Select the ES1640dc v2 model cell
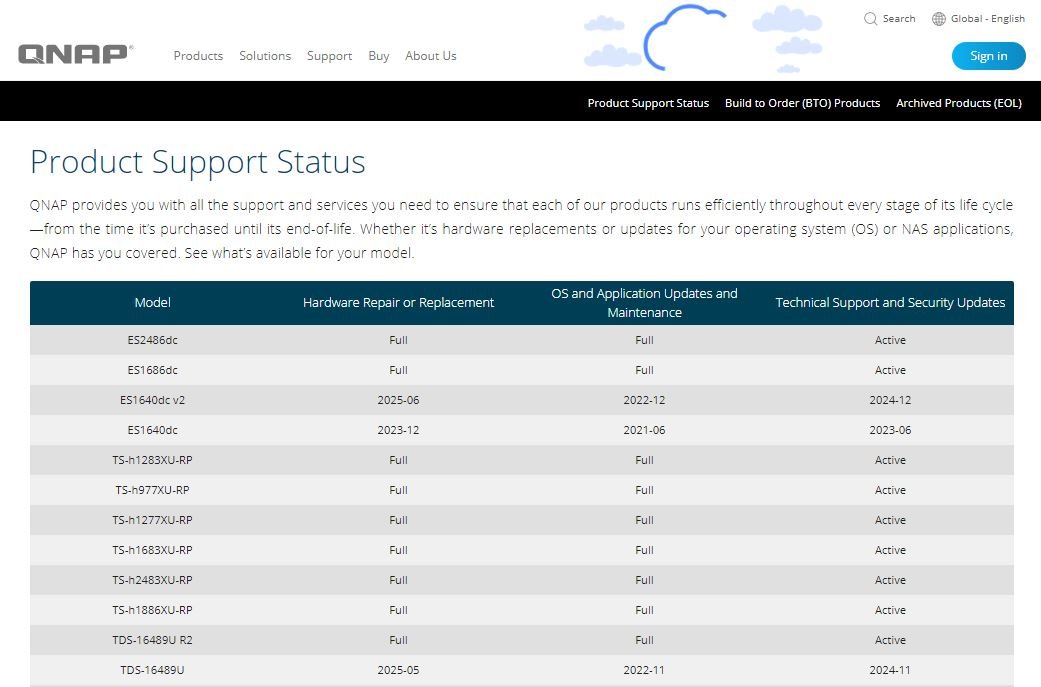Image resolution: width=1041 pixels, height=687 pixels. [153, 400]
